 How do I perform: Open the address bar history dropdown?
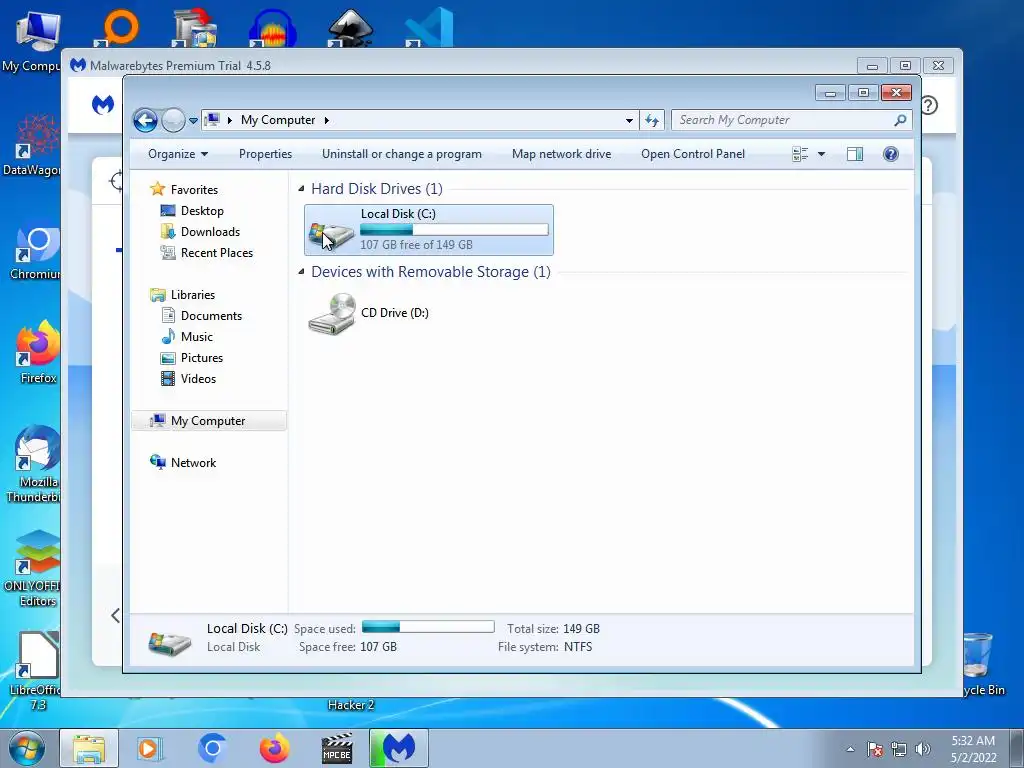pos(629,120)
